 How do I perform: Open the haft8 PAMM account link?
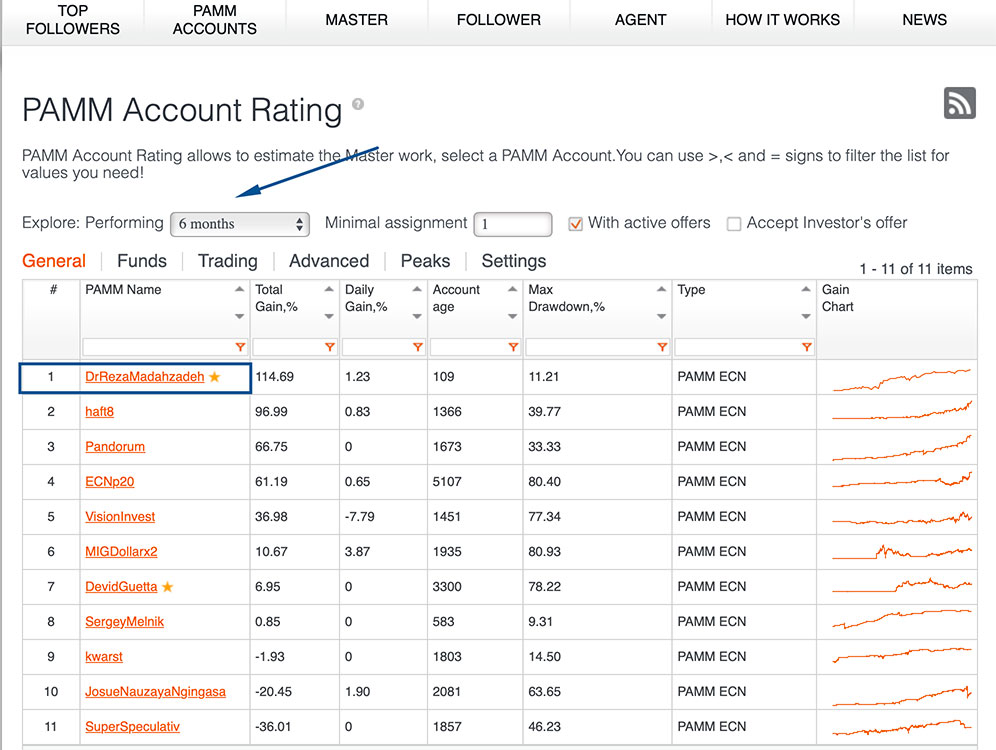tap(100, 412)
